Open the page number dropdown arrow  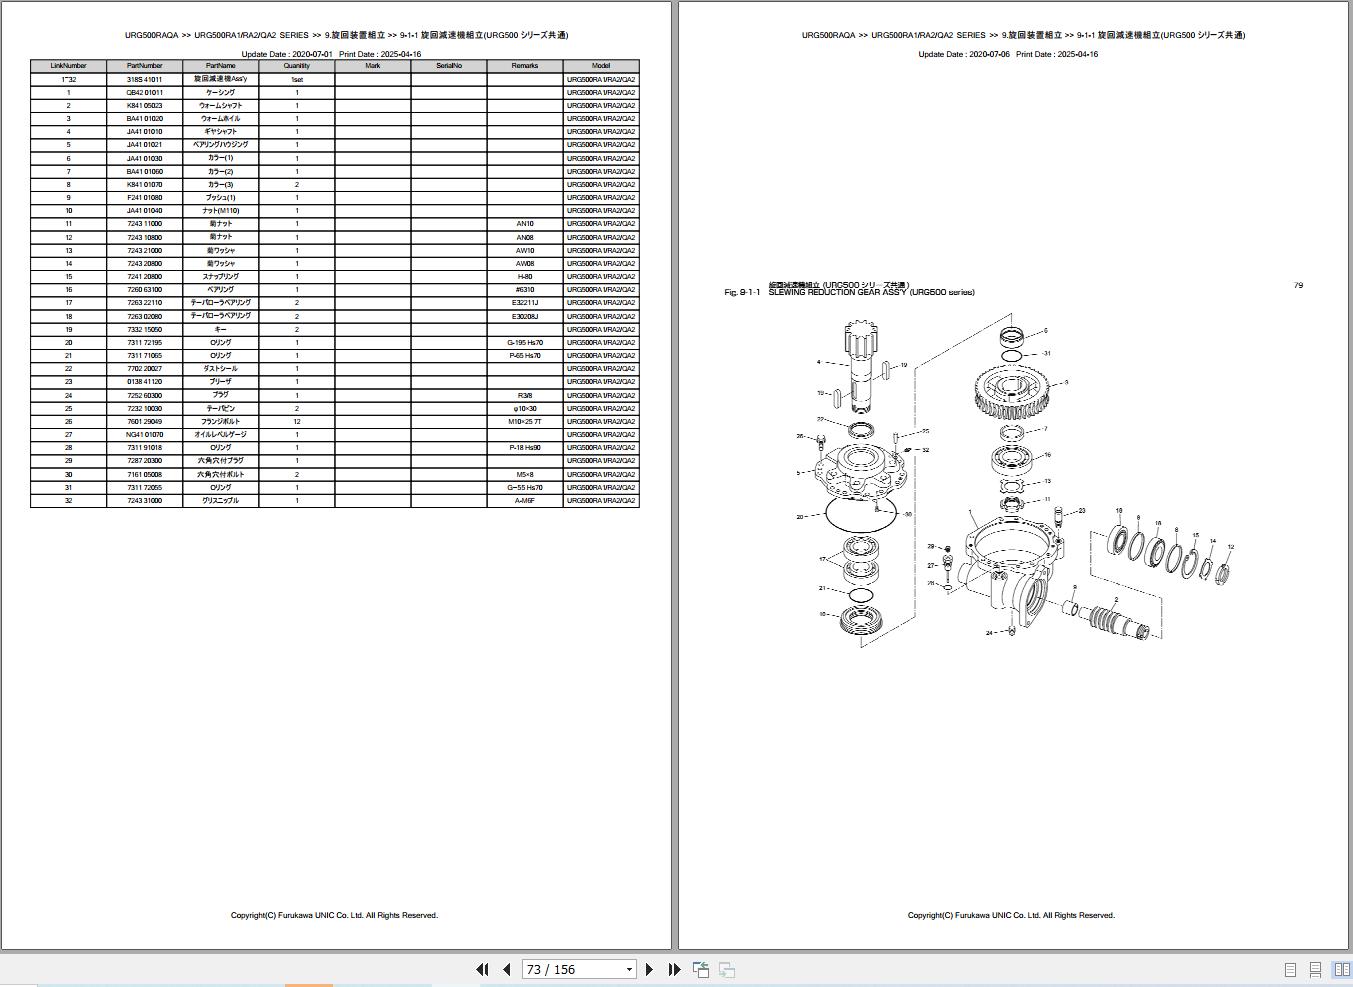(629, 969)
